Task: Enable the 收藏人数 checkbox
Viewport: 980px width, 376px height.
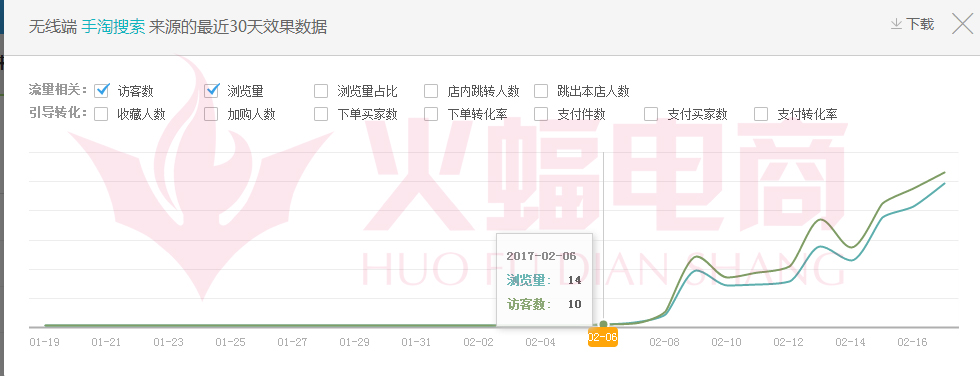Action: click(x=101, y=114)
